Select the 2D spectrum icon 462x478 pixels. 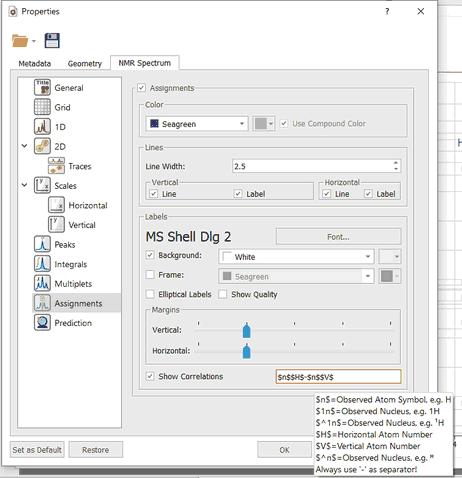[42, 146]
